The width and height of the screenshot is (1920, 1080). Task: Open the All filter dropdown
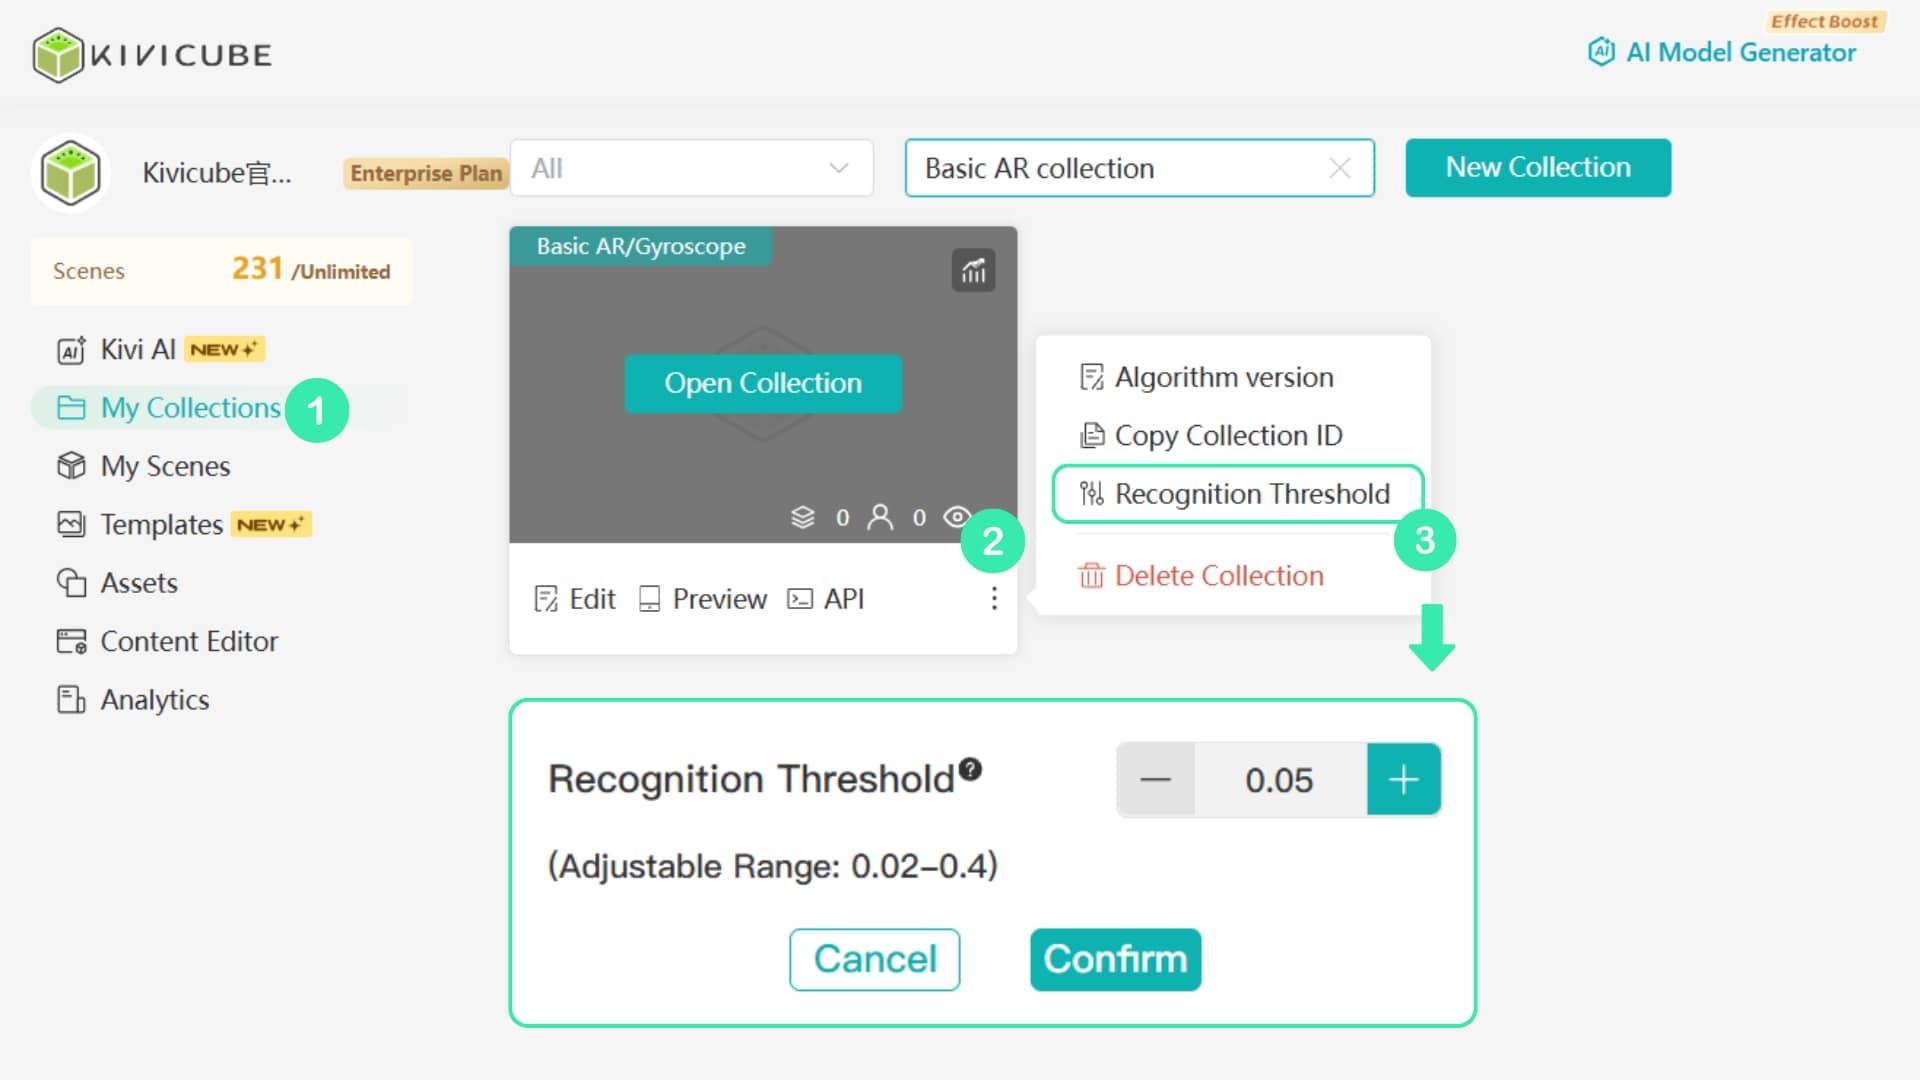click(691, 168)
